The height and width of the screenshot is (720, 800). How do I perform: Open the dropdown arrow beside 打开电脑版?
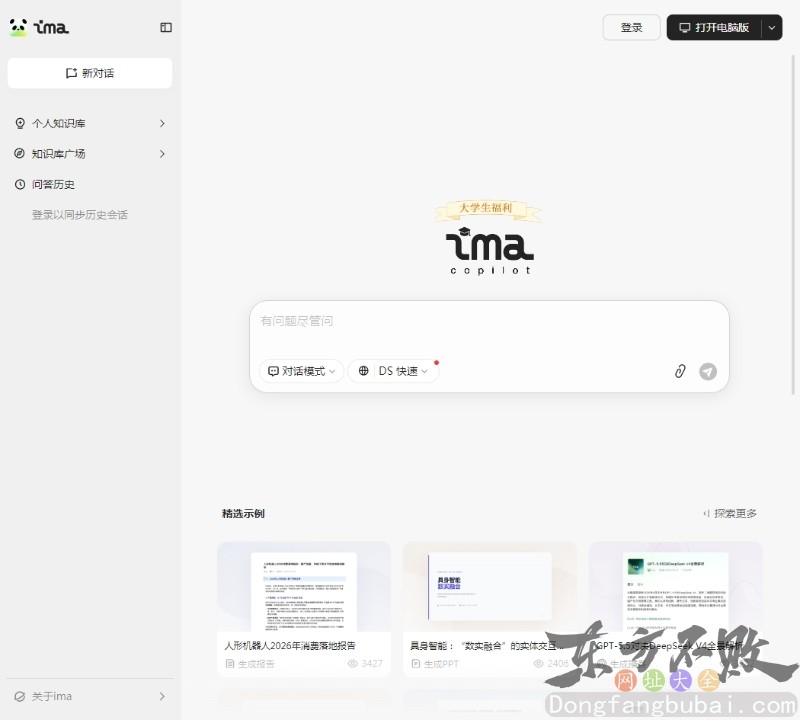(772, 28)
